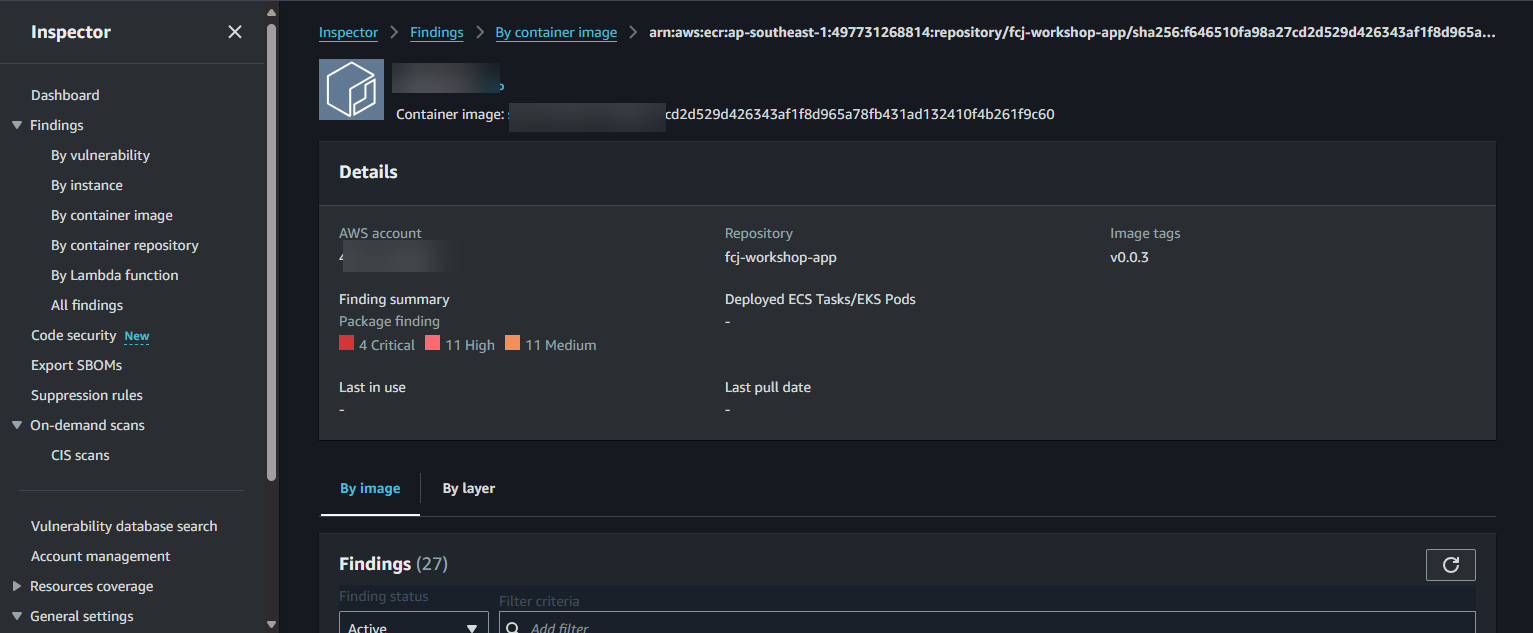
Task: Open Code security marked New
Action: click(73, 335)
